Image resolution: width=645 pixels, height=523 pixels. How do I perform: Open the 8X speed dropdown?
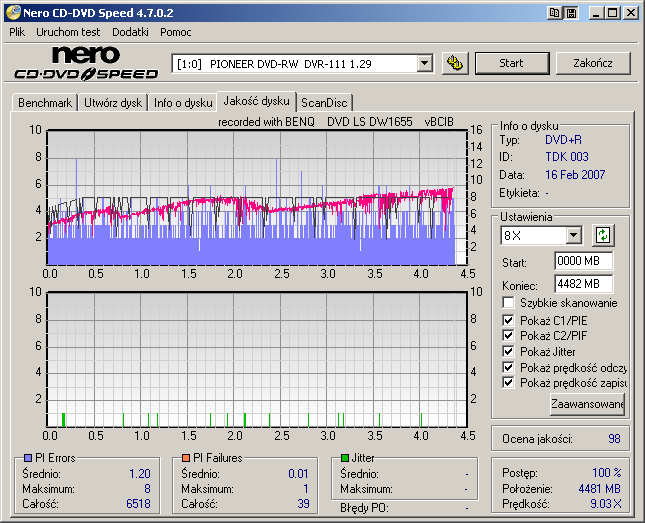(573, 236)
